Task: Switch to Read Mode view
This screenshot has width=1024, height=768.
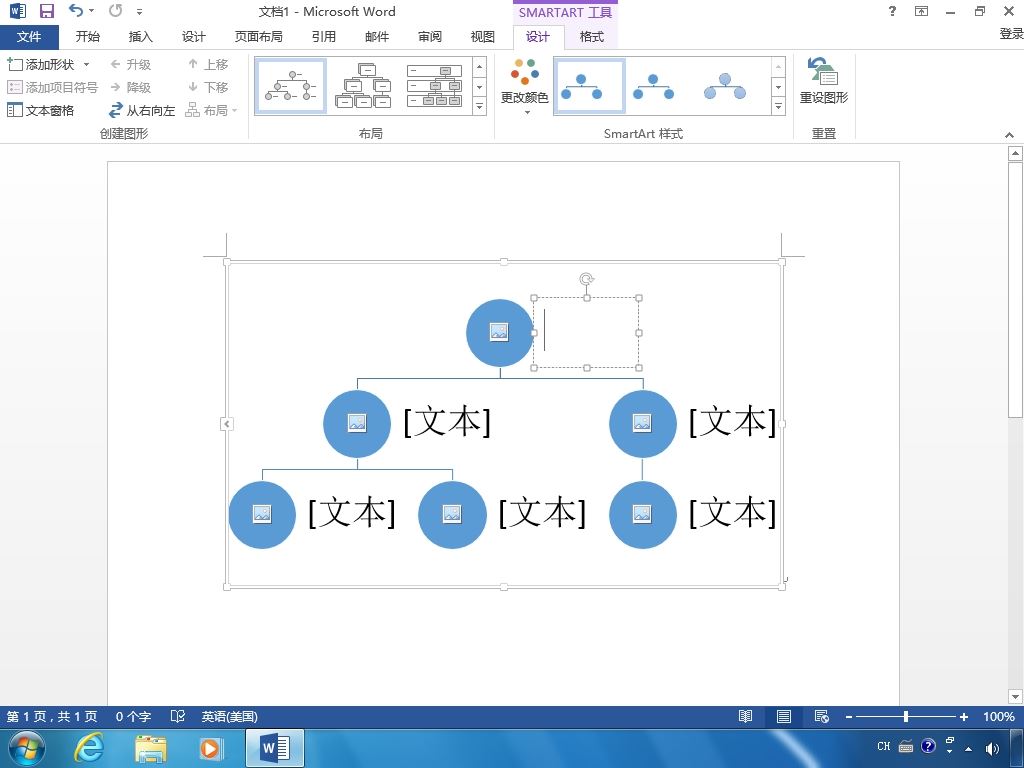Action: tap(745, 716)
